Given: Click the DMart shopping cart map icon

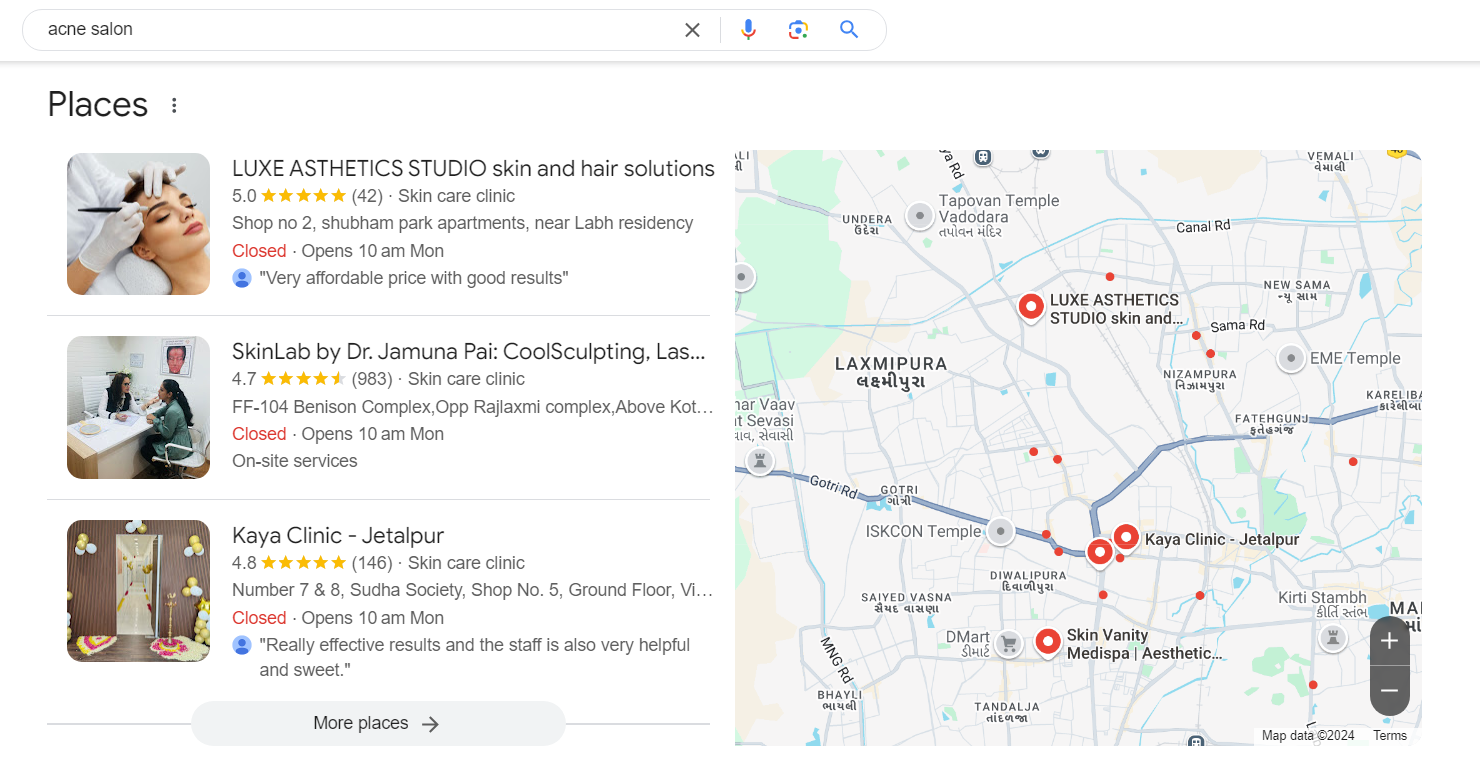Looking at the screenshot, I should click(1009, 643).
